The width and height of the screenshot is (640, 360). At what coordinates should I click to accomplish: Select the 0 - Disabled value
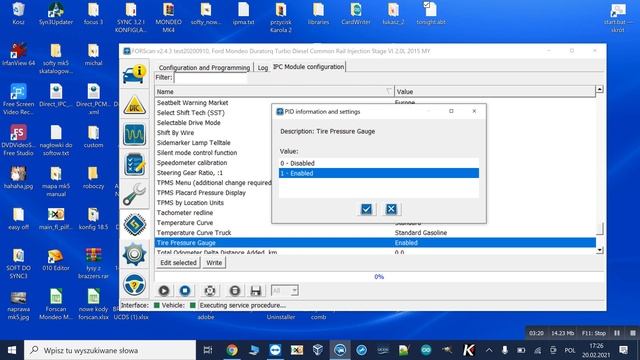[x=379, y=163]
